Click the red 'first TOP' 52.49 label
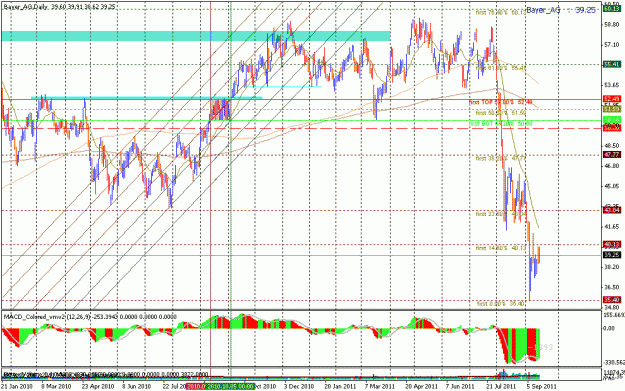 (501, 102)
